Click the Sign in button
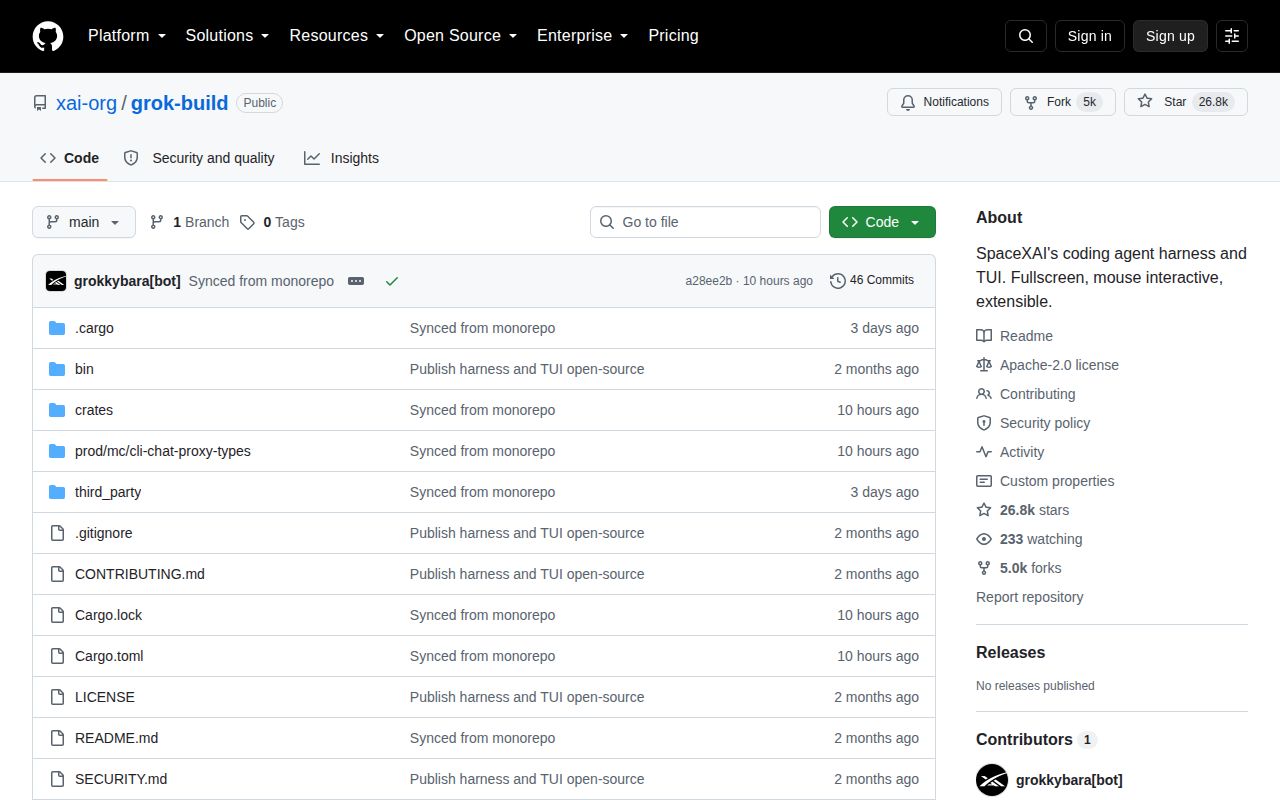 pyautogui.click(x=1089, y=36)
